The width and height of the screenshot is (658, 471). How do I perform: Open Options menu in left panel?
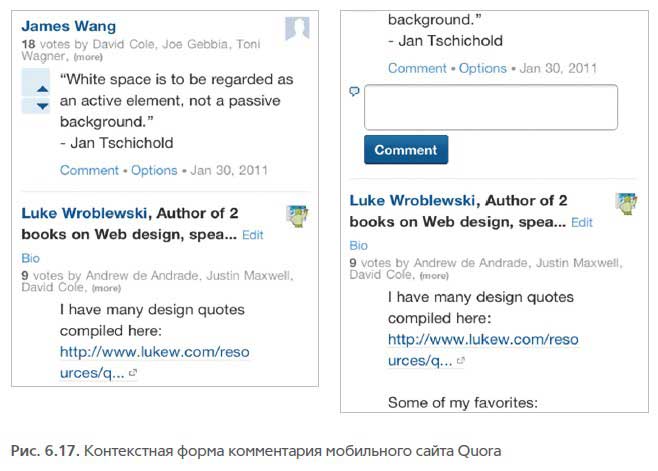(154, 170)
